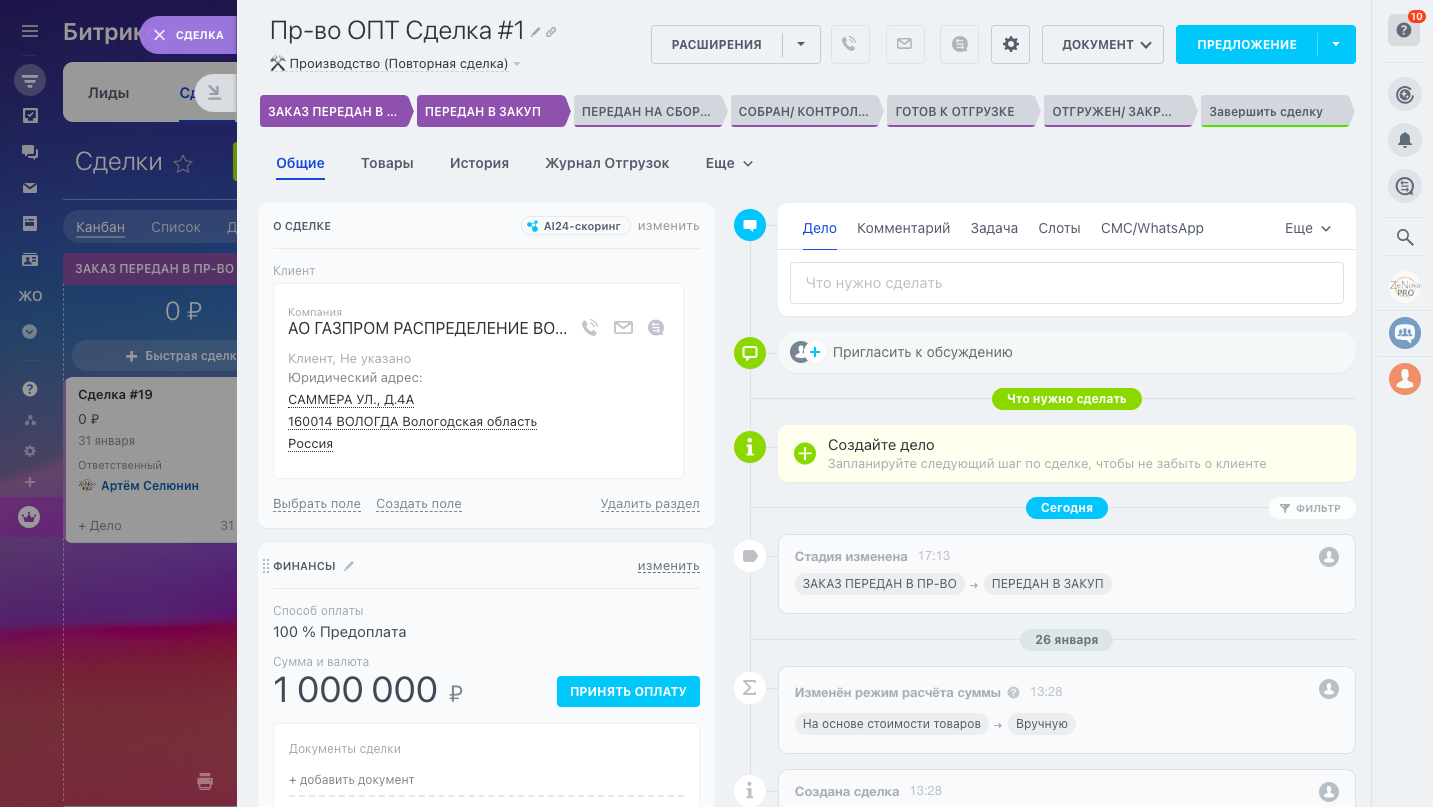This screenshot has height=807, width=1433.
Task: Click the settings gear icon in deal header
Action: tap(1010, 44)
